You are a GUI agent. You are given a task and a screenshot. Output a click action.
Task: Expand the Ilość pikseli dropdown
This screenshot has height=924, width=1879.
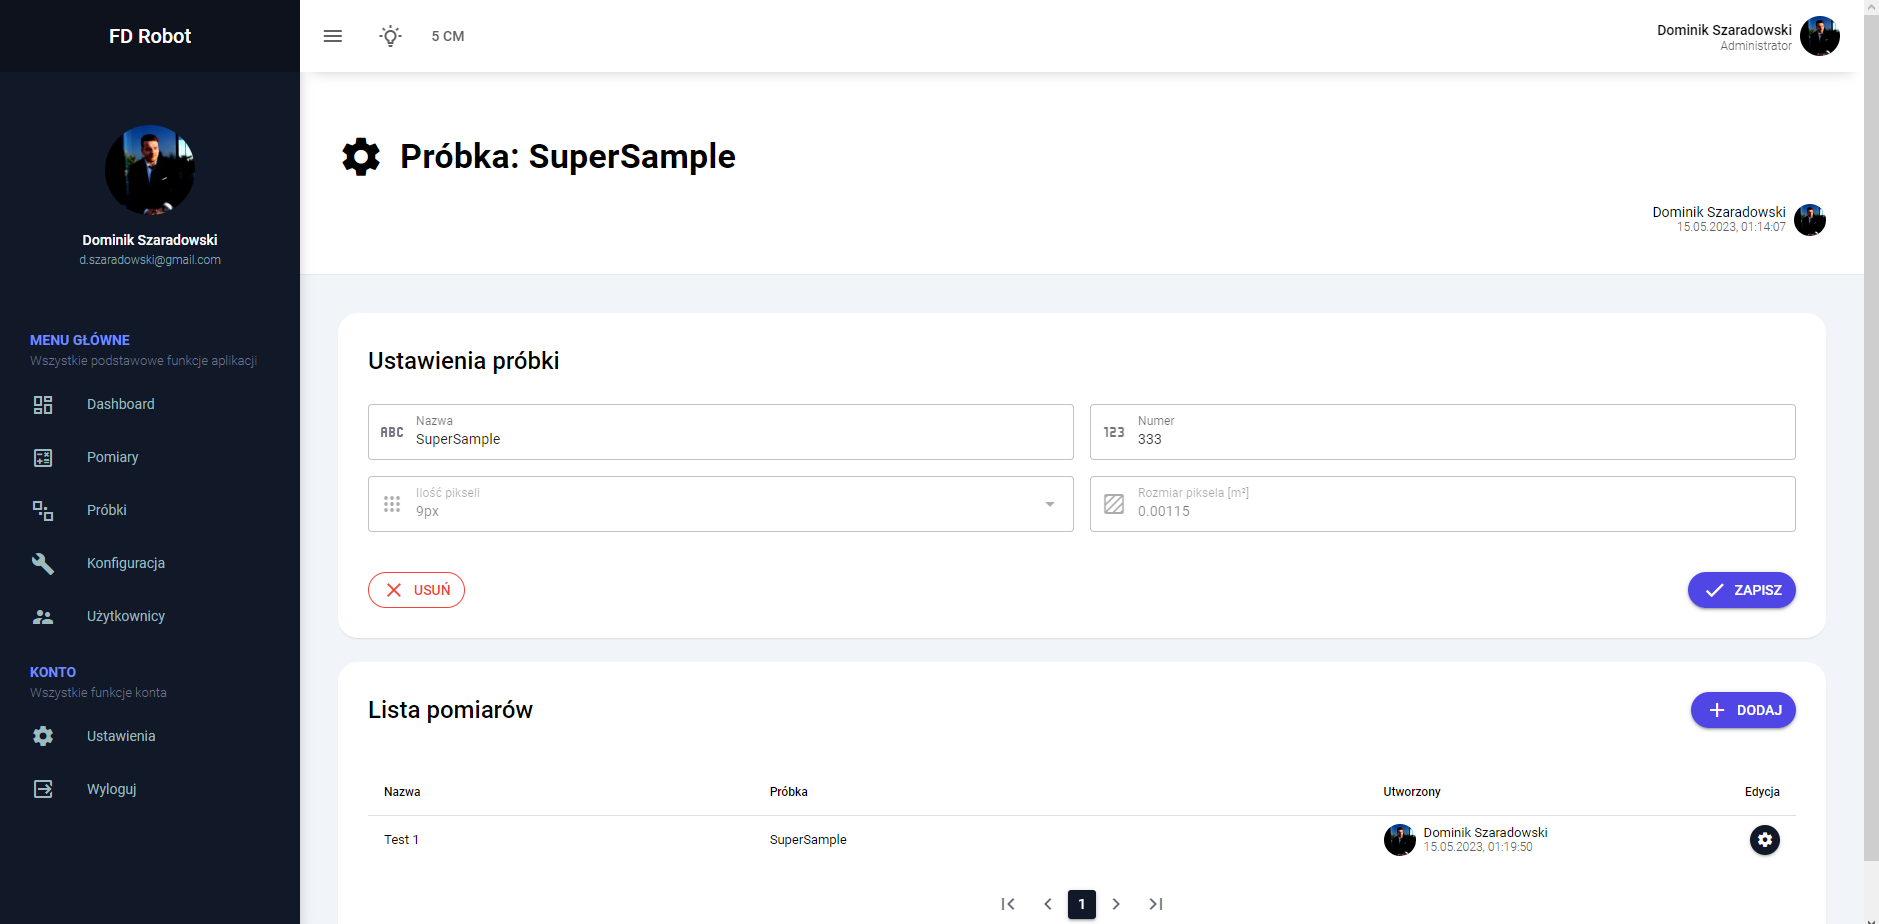click(x=1049, y=504)
